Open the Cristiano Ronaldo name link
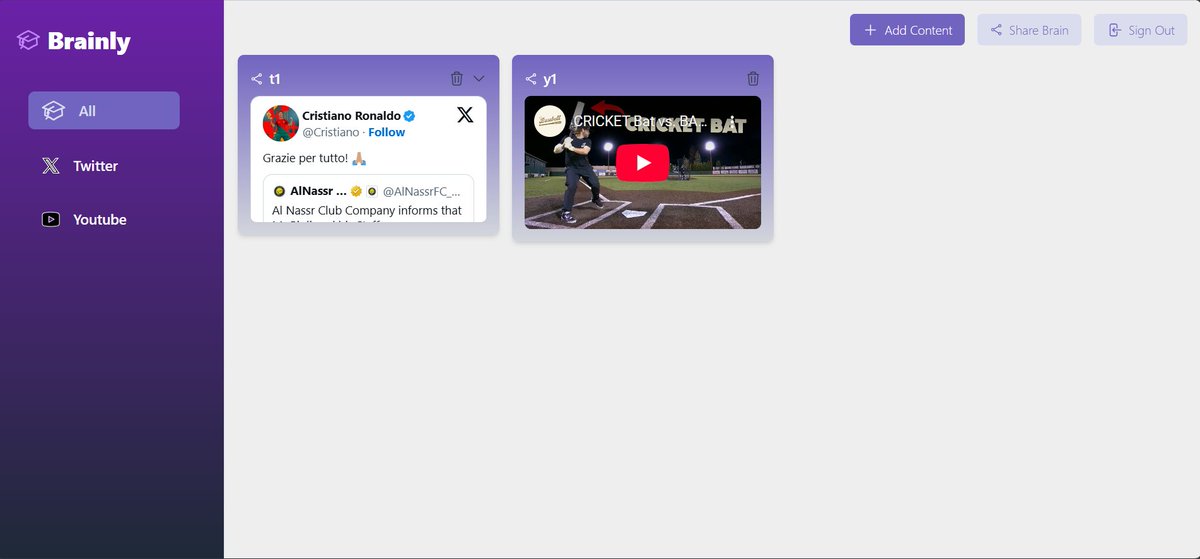The width and height of the screenshot is (1200, 559). 351,116
